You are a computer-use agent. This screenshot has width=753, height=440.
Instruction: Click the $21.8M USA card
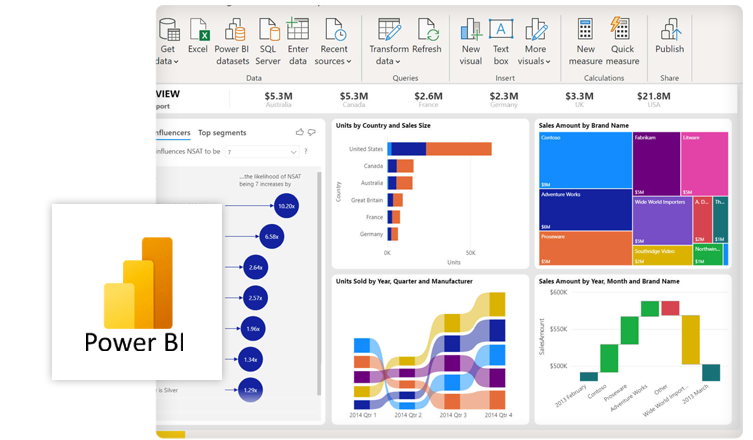(654, 99)
